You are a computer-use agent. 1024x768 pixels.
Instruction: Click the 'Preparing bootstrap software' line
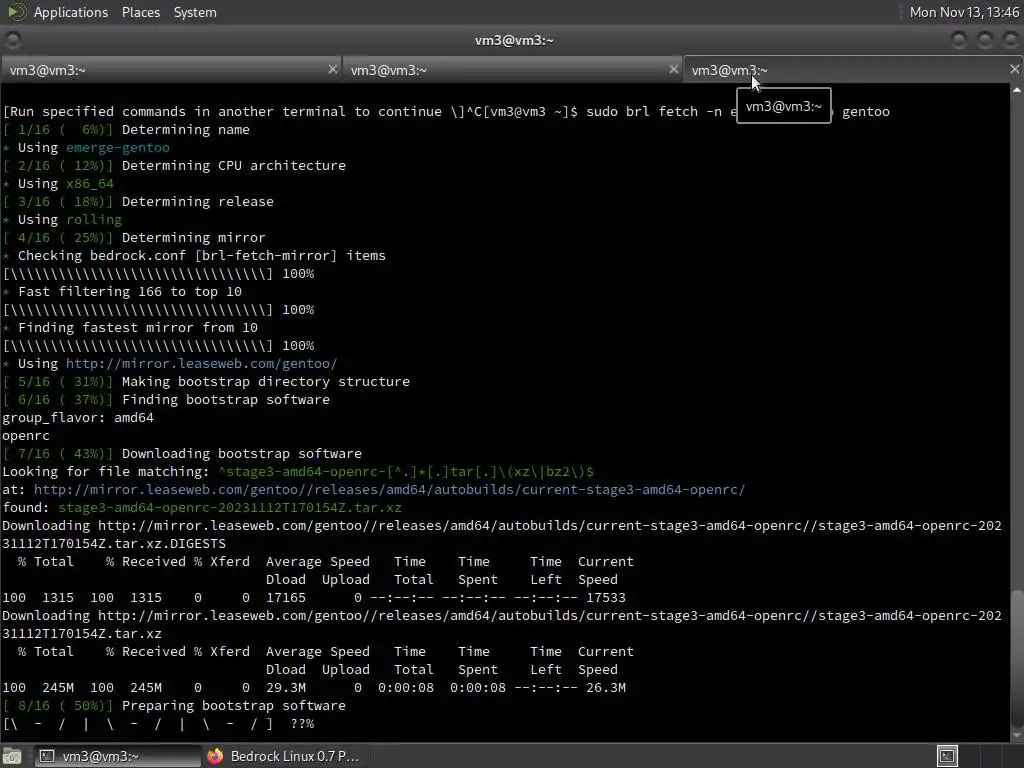(174, 706)
